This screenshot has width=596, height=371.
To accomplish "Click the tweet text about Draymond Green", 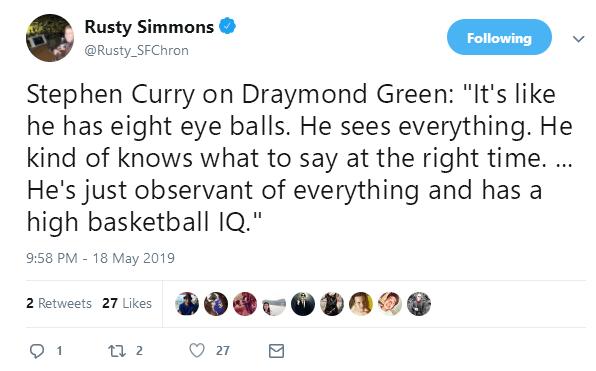I will (x=299, y=158).
